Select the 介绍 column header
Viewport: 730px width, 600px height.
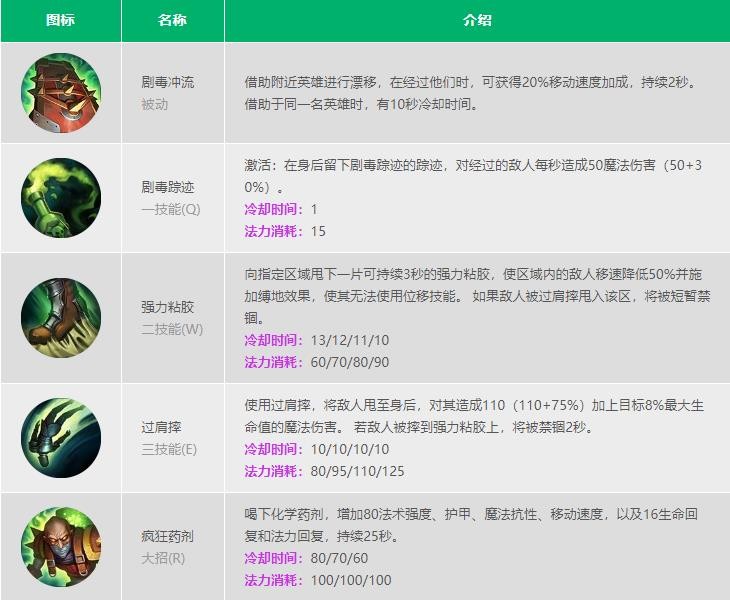click(x=477, y=20)
